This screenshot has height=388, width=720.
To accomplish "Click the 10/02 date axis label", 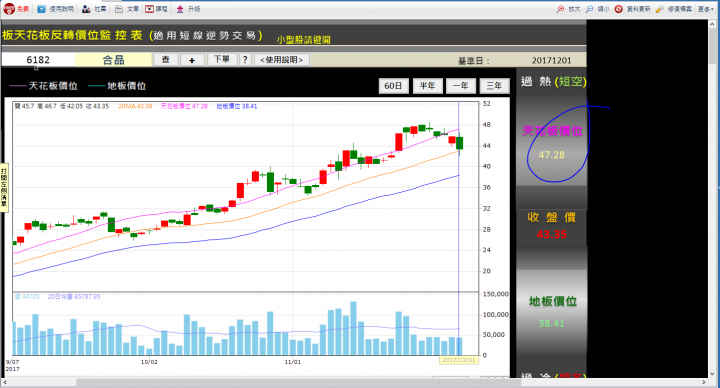I will point(149,362).
